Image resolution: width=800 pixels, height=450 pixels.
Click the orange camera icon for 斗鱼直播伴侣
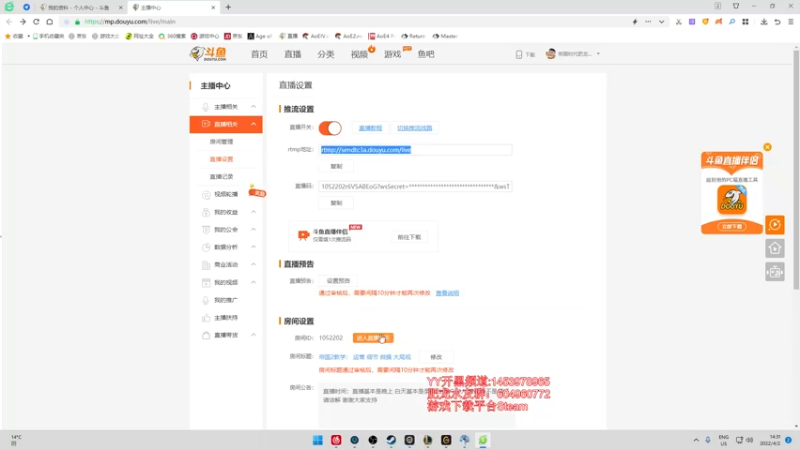point(303,235)
